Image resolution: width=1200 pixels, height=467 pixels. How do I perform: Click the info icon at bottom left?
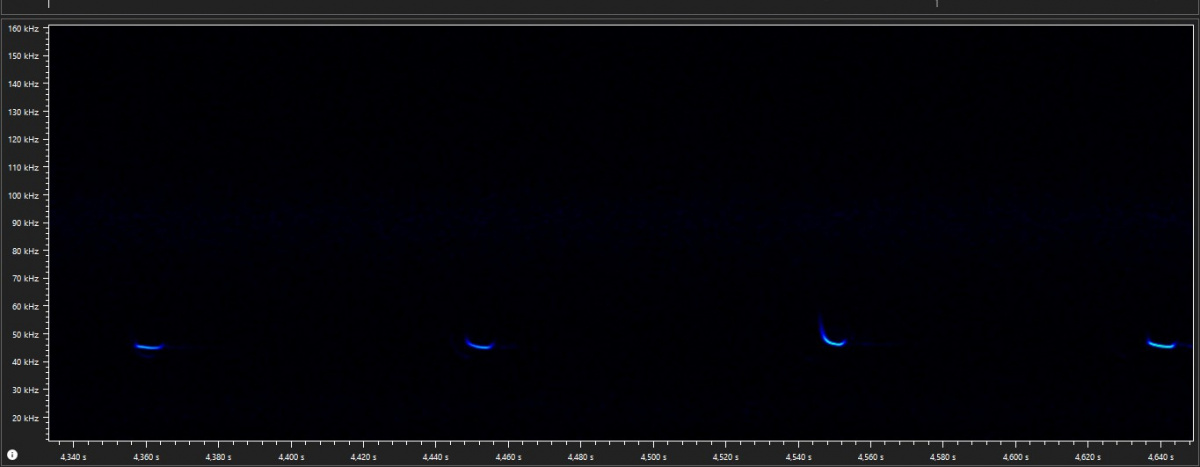coord(12,454)
